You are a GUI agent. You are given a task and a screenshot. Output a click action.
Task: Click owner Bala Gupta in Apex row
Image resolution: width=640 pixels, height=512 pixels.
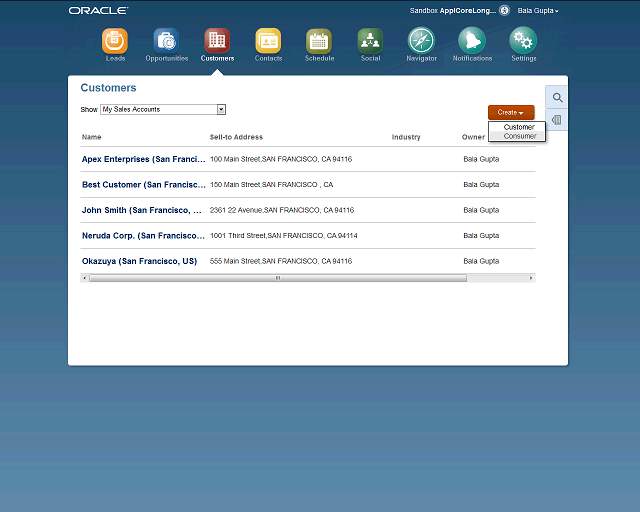(x=481, y=159)
